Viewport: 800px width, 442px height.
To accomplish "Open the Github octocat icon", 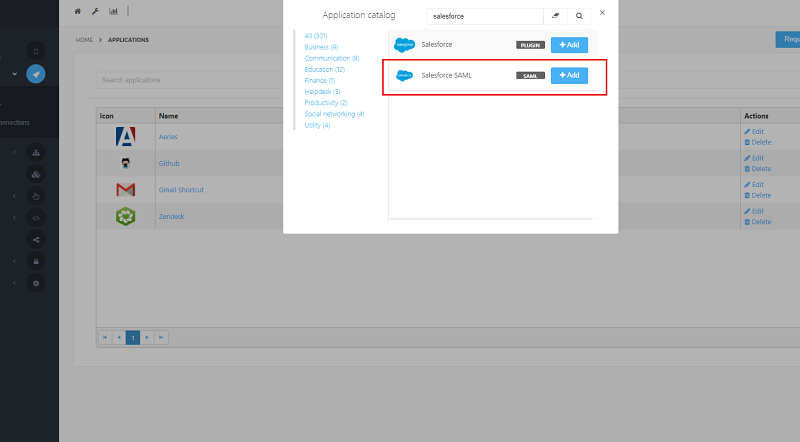I will click(x=126, y=163).
